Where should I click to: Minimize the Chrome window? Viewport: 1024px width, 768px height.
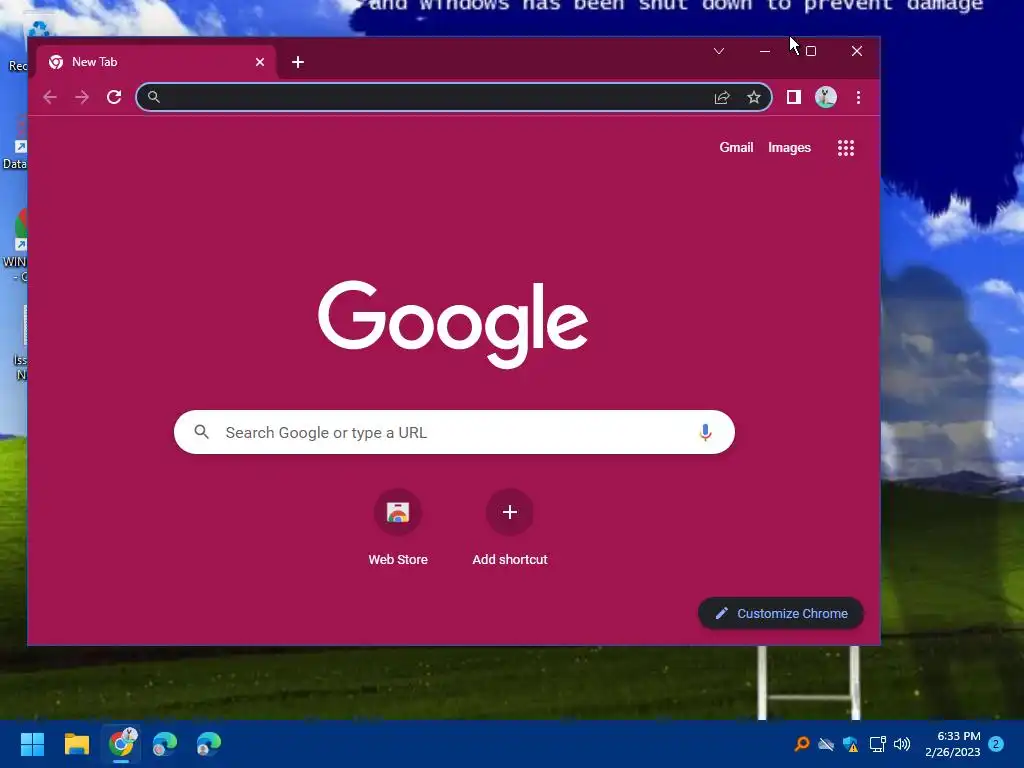click(x=765, y=51)
